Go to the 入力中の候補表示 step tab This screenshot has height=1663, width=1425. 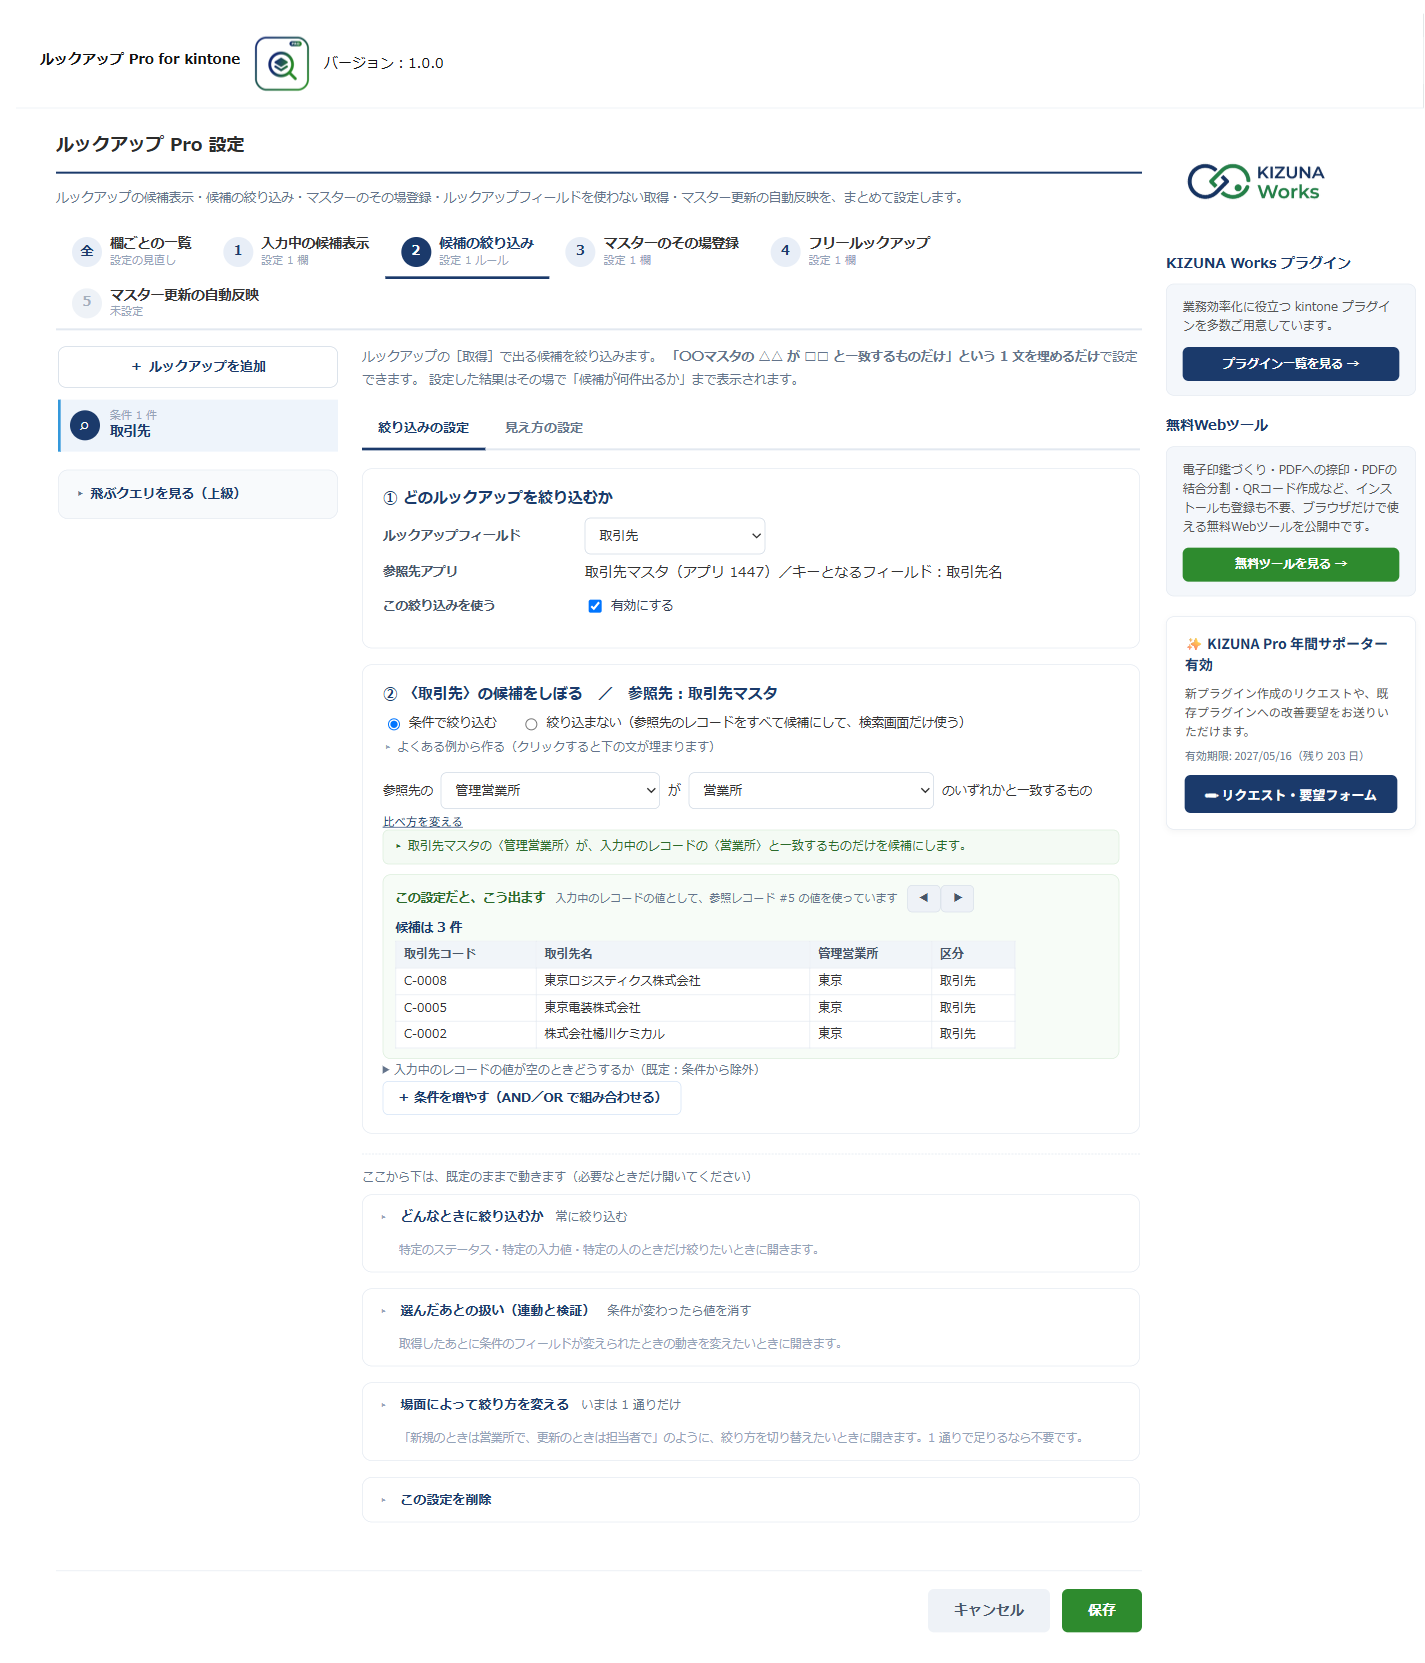tap(297, 251)
